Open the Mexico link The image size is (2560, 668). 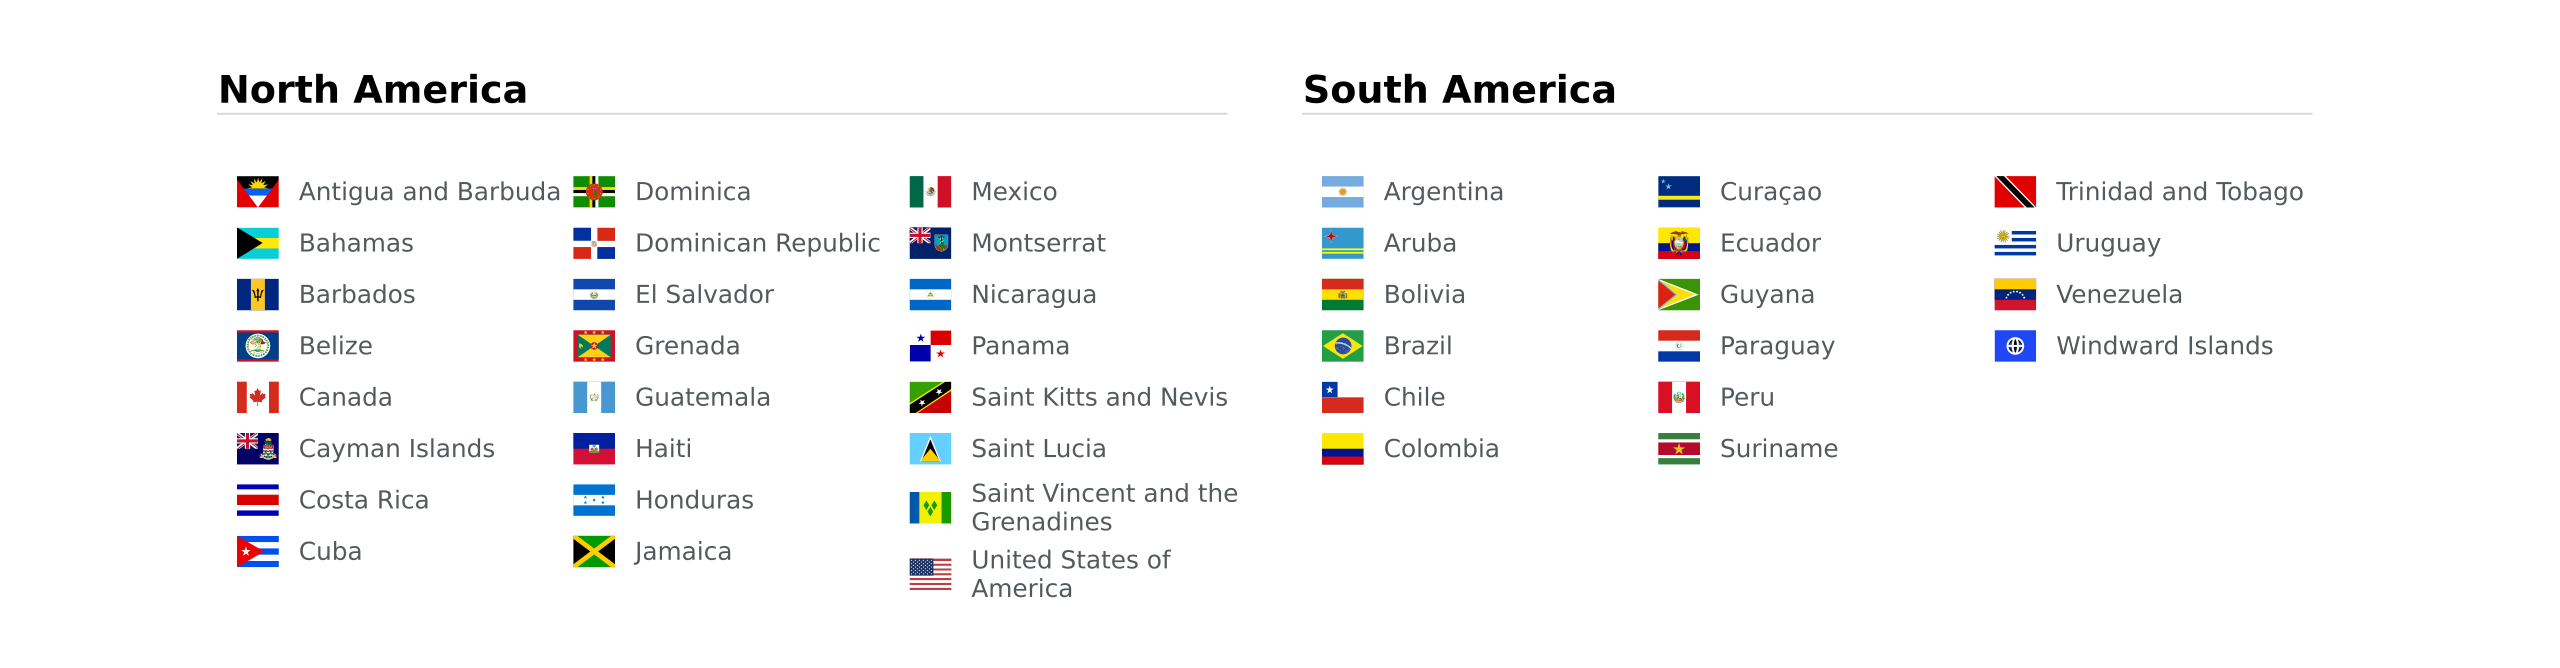tap(1014, 192)
